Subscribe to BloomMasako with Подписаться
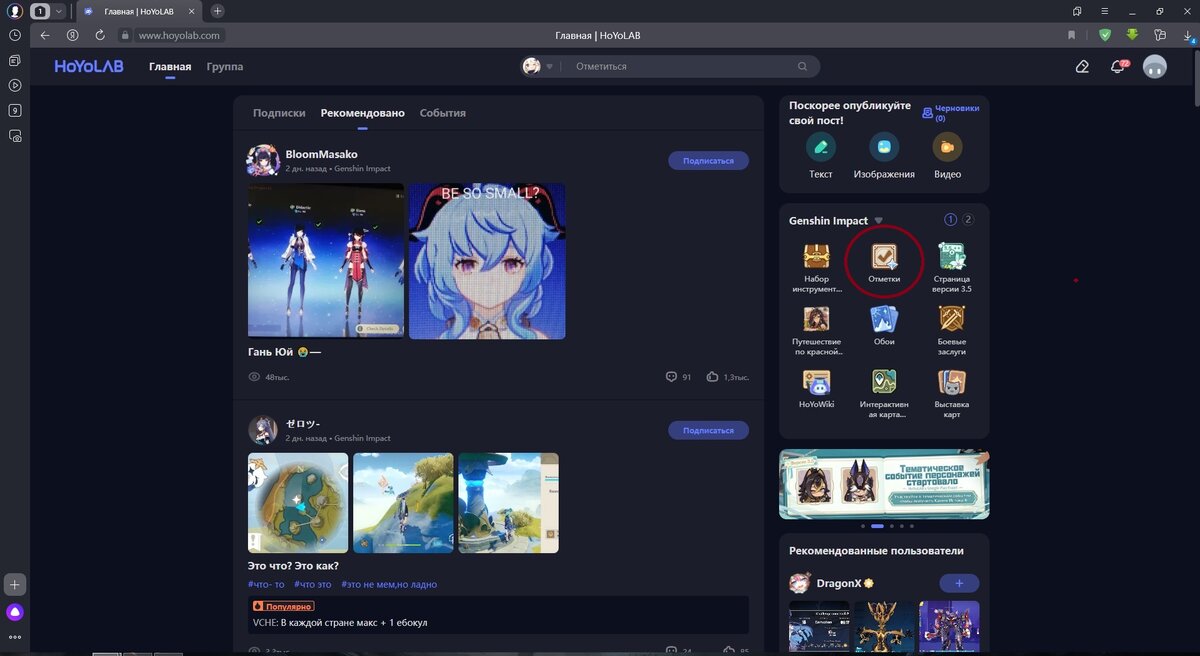This screenshot has width=1200, height=656. [708, 161]
